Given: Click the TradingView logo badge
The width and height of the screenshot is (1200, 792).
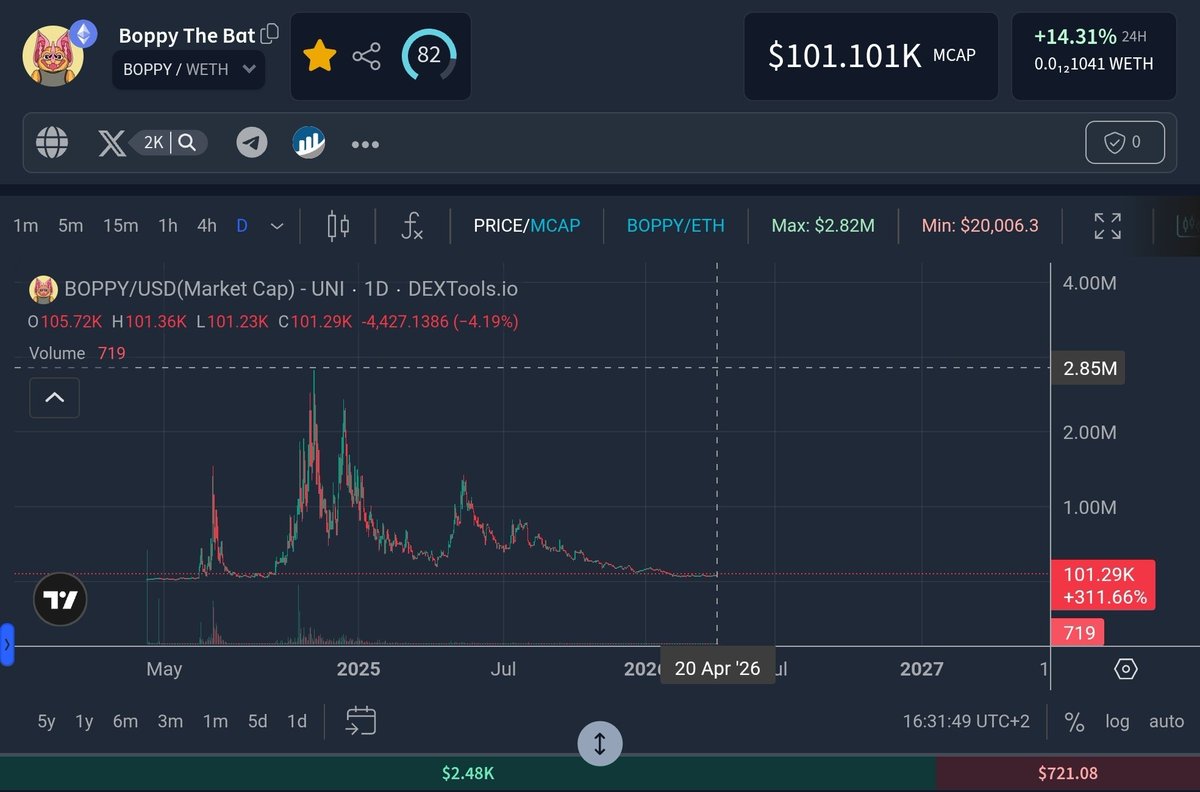Looking at the screenshot, I should (x=60, y=600).
